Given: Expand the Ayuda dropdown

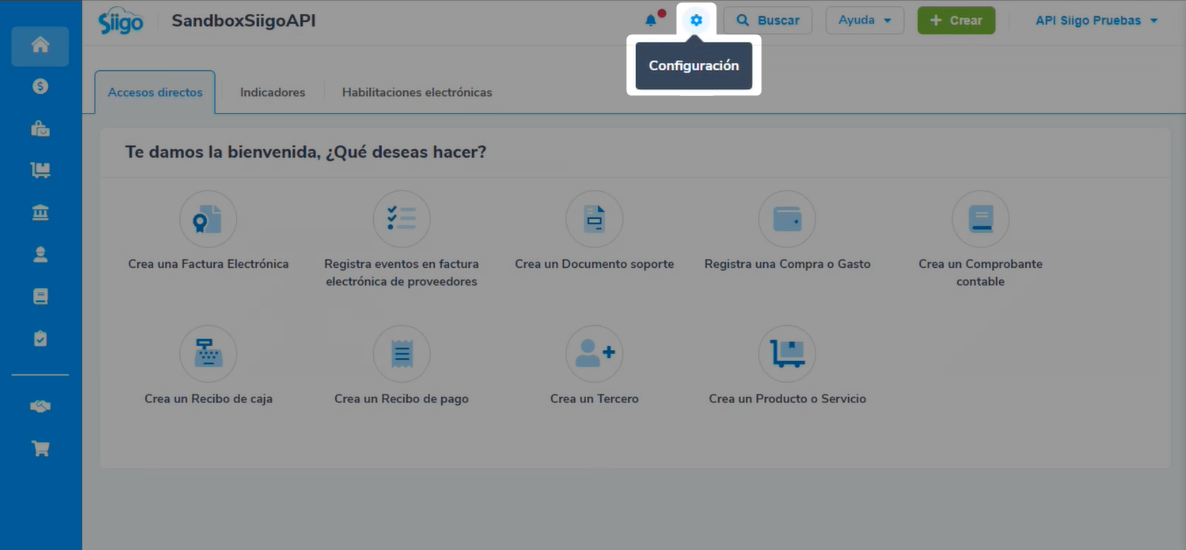Looking at the screenshot, I should (x=864, y=20).
